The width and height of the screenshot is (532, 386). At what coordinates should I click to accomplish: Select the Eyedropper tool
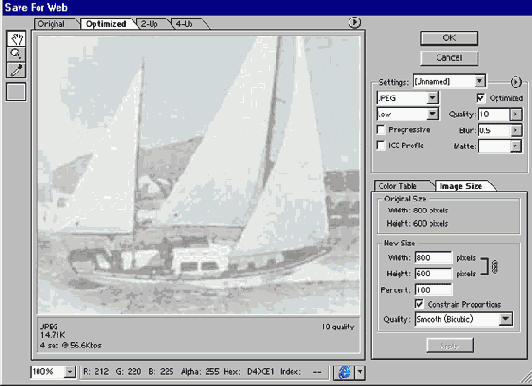16,70
